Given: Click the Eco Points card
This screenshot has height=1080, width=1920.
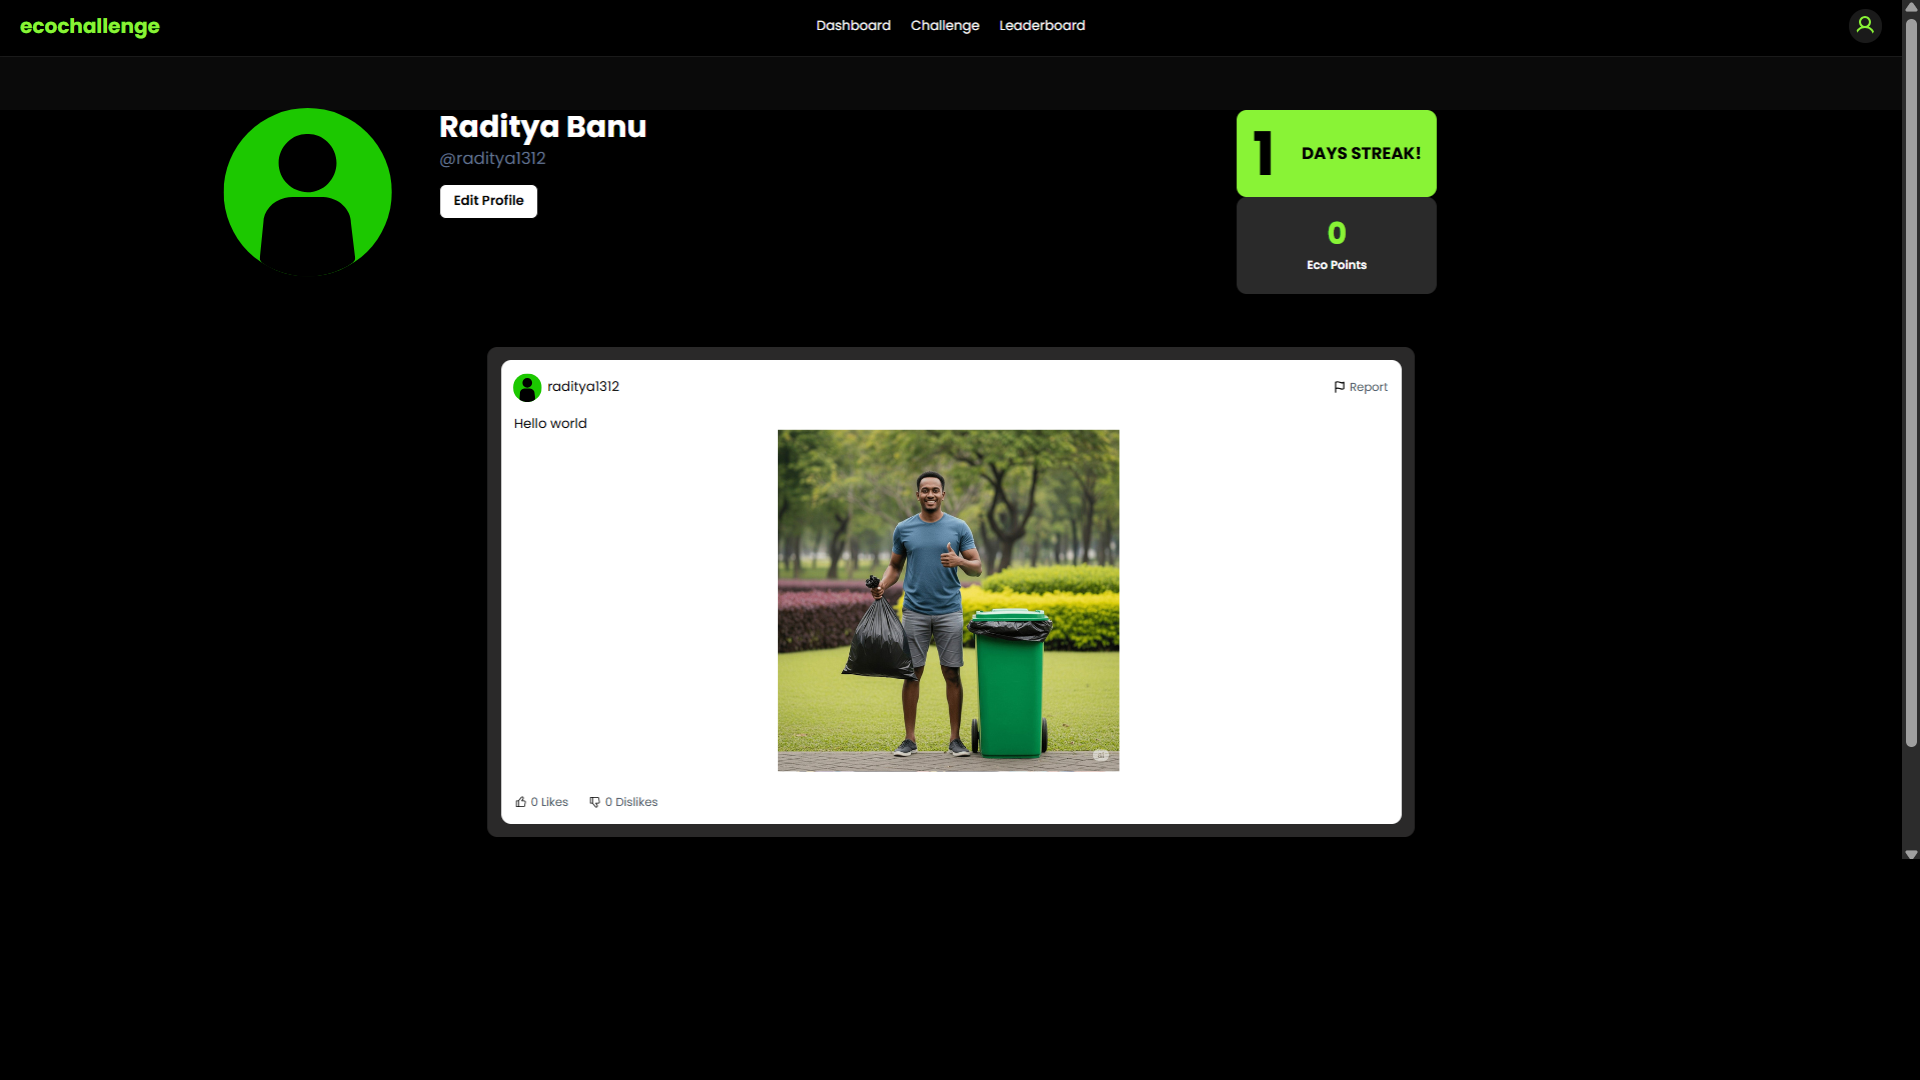Looking at the screenshot, I should point(1336,245).
